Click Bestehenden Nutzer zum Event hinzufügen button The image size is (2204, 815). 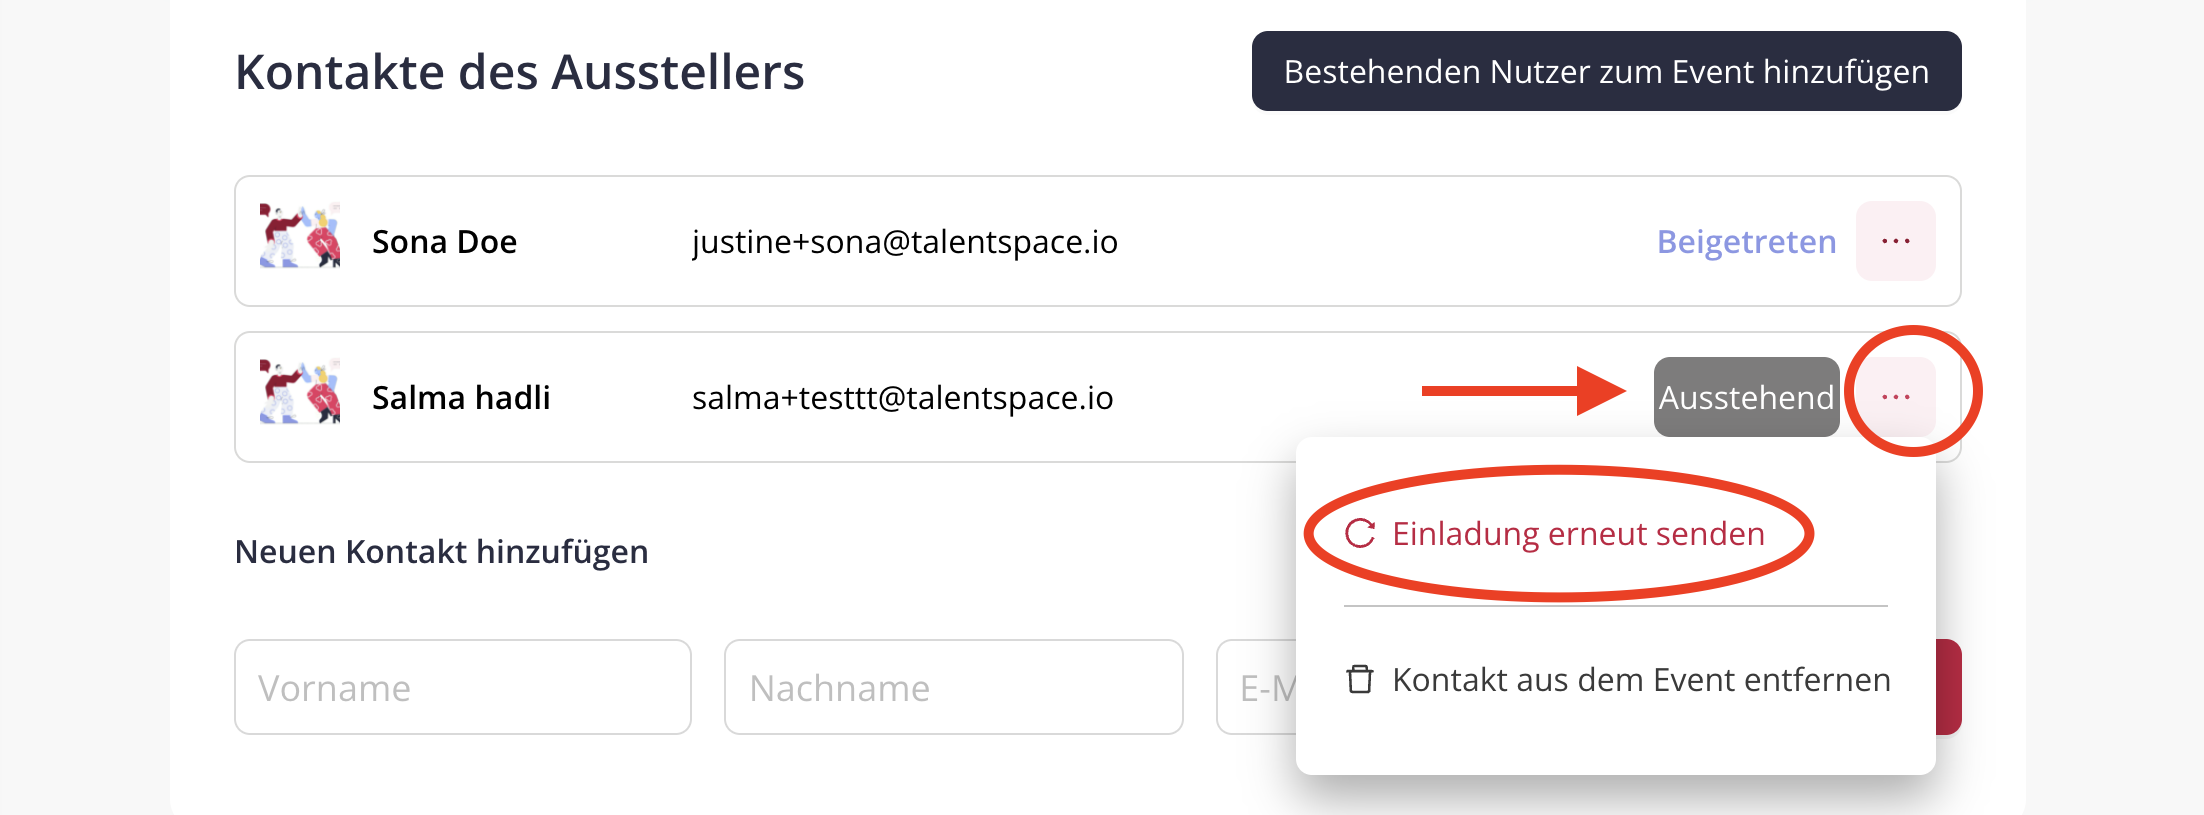coord(1606,71)
